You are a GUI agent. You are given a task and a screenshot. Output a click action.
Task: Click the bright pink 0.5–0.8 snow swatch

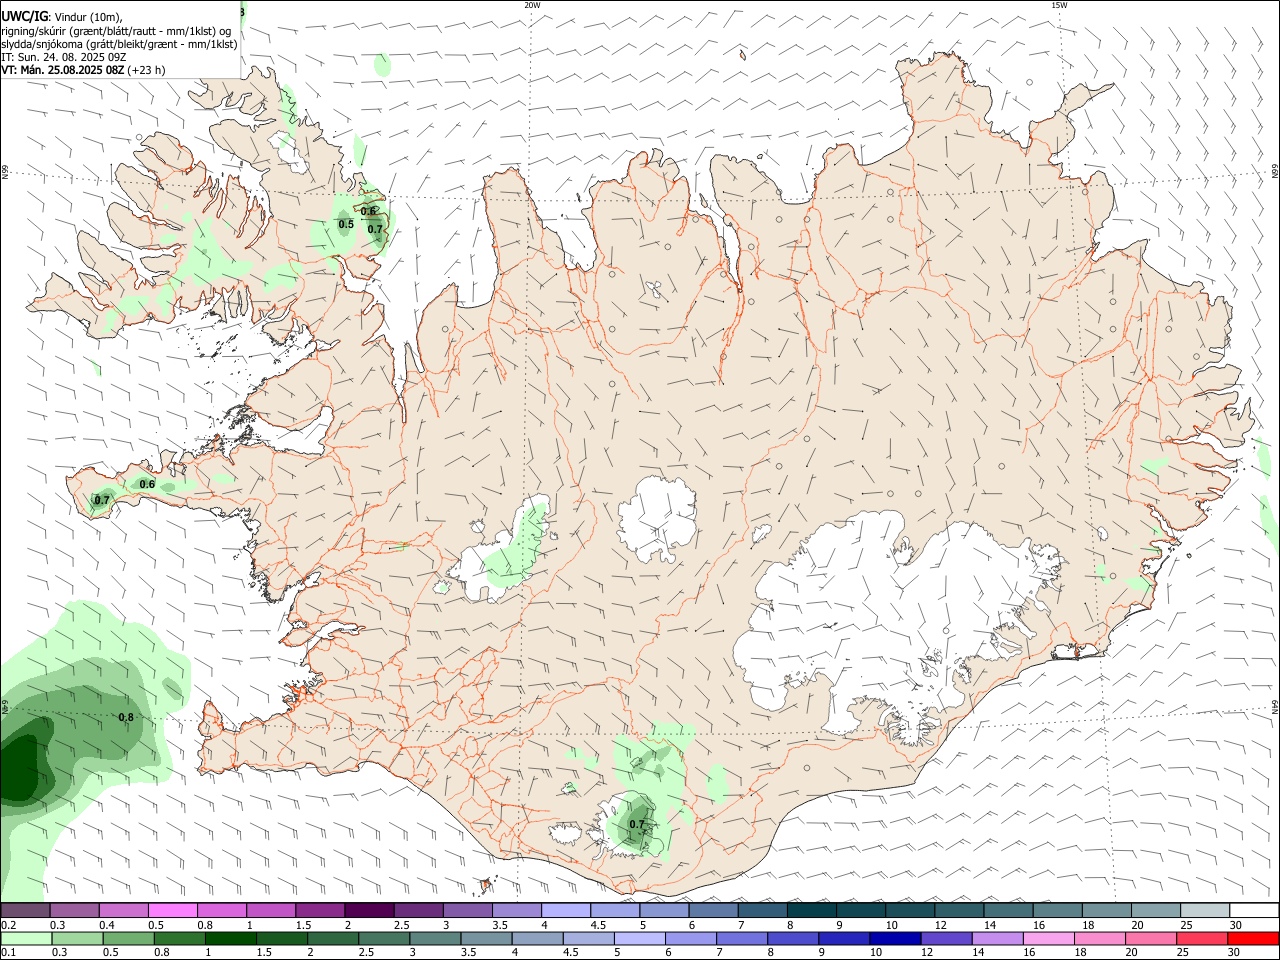(173, 911)
